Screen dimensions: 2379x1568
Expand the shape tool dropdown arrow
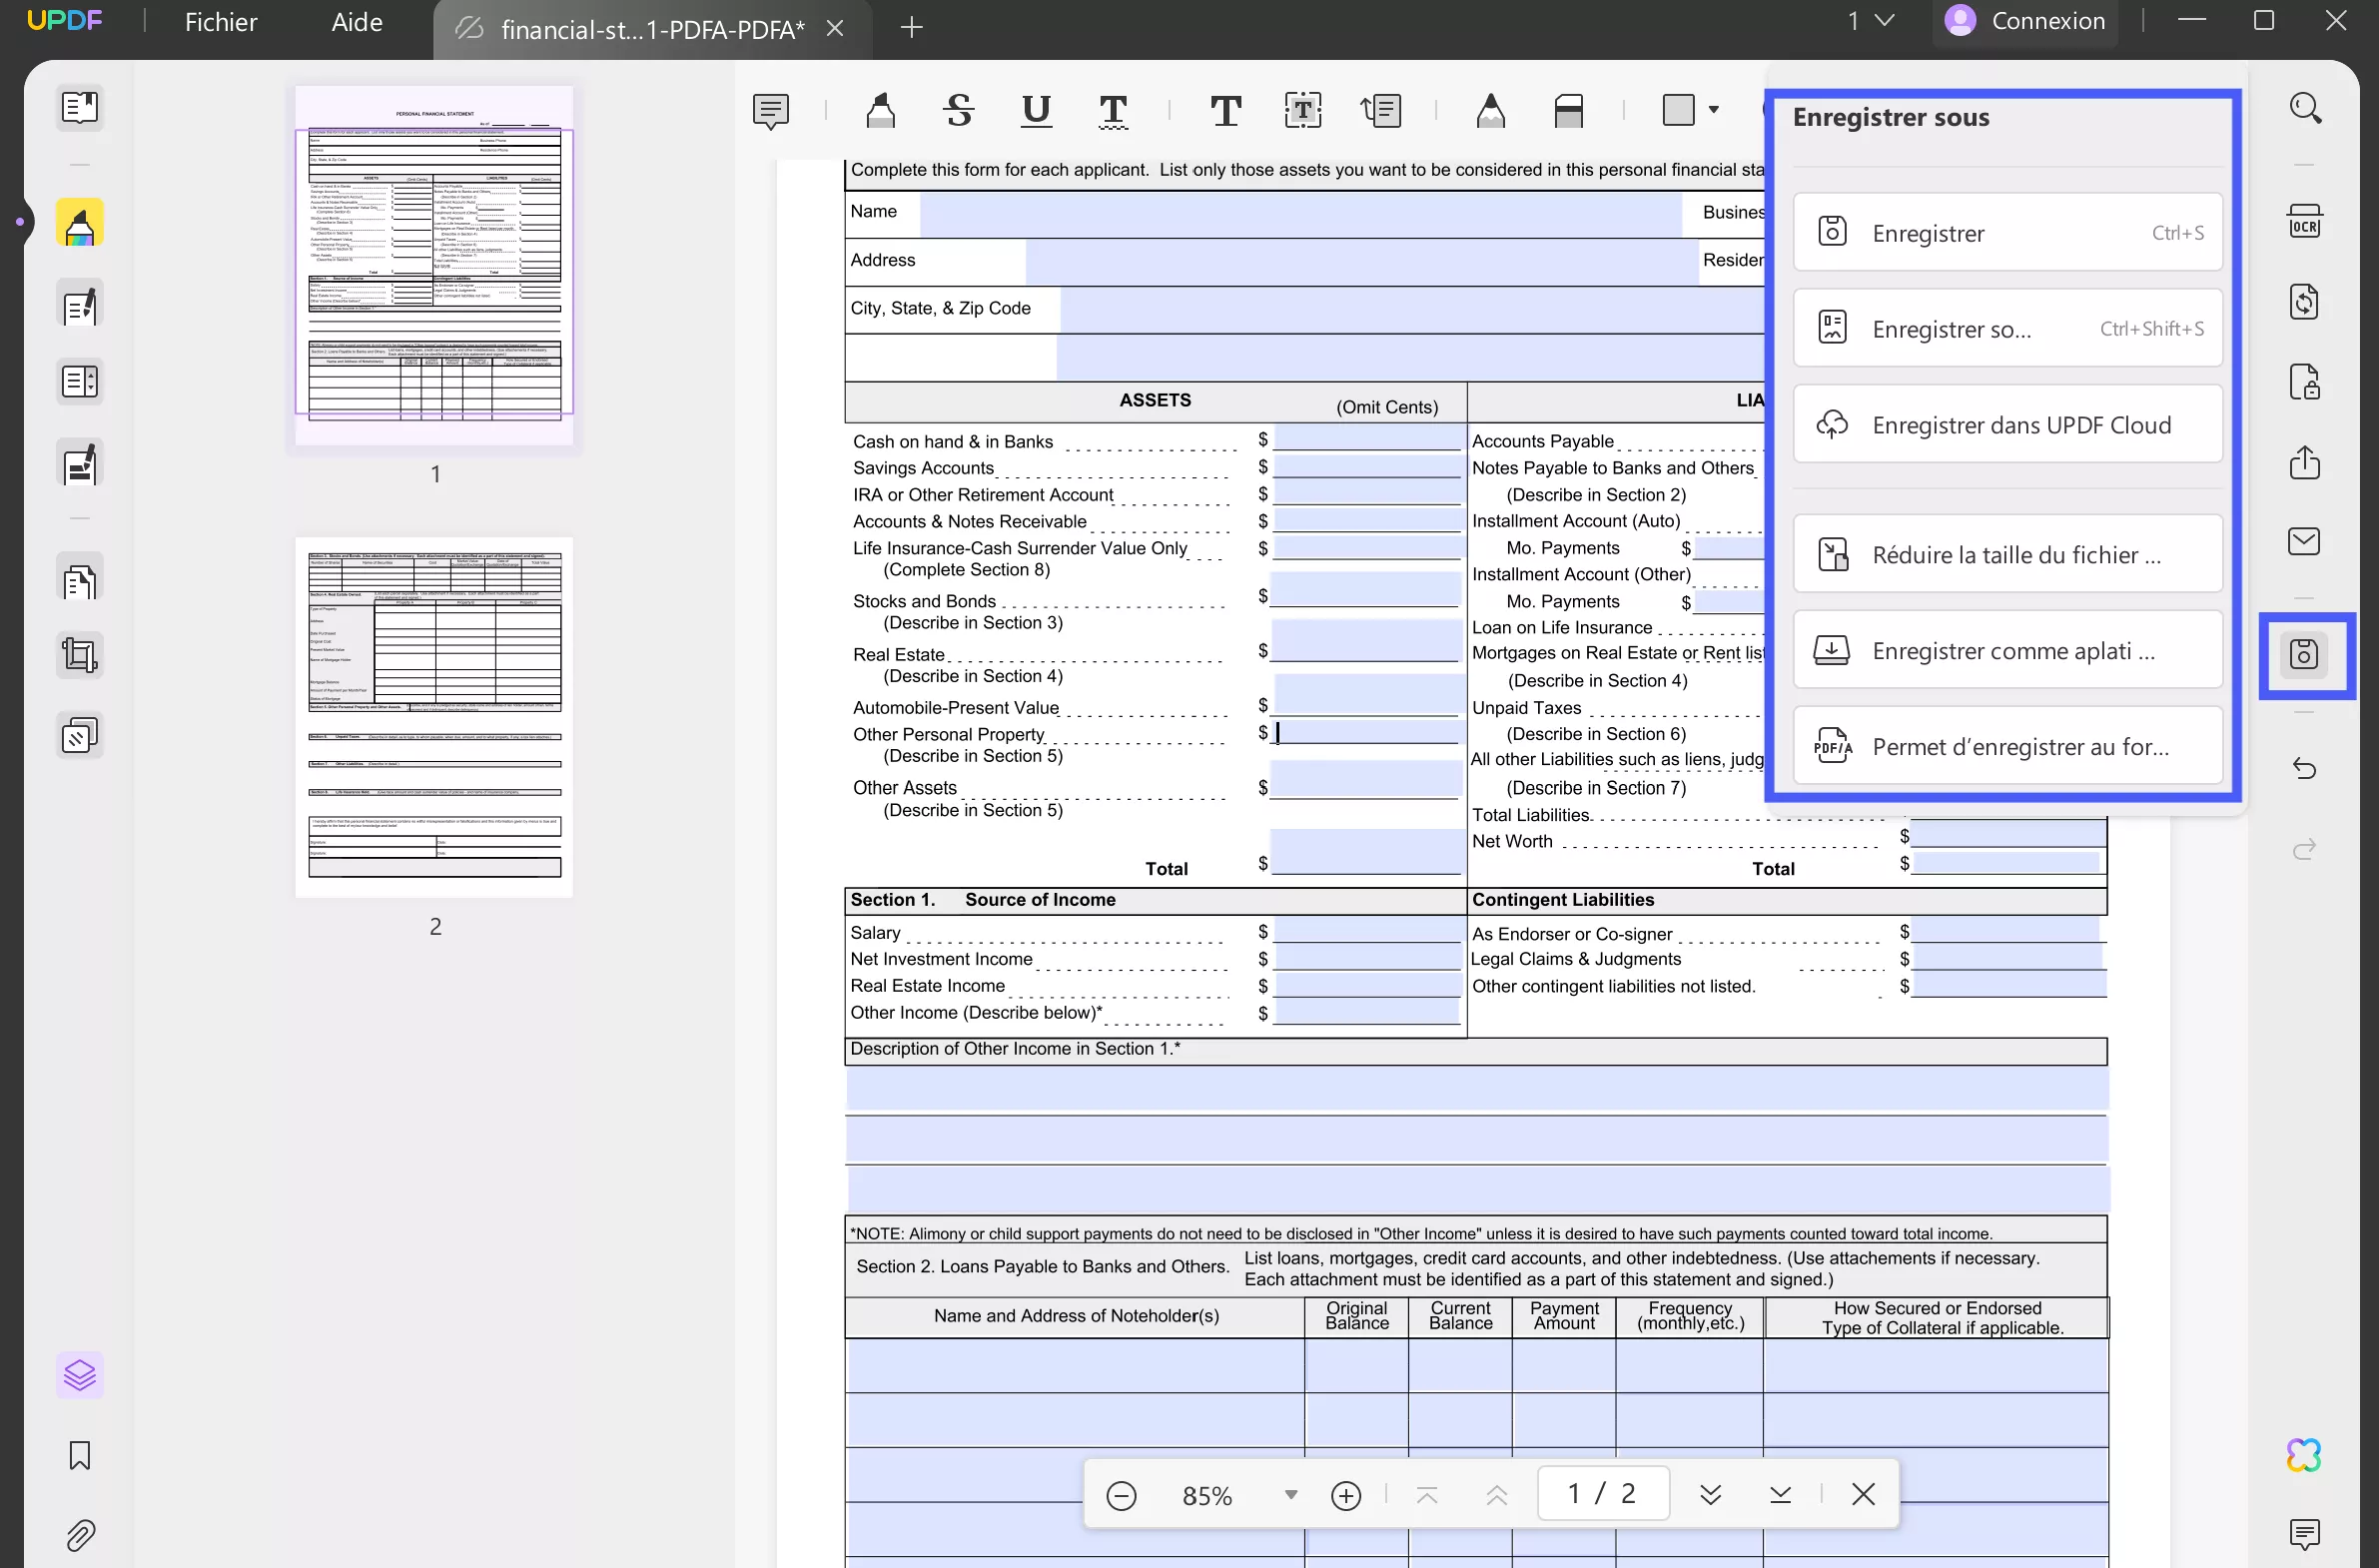[x=1713, y=110]
